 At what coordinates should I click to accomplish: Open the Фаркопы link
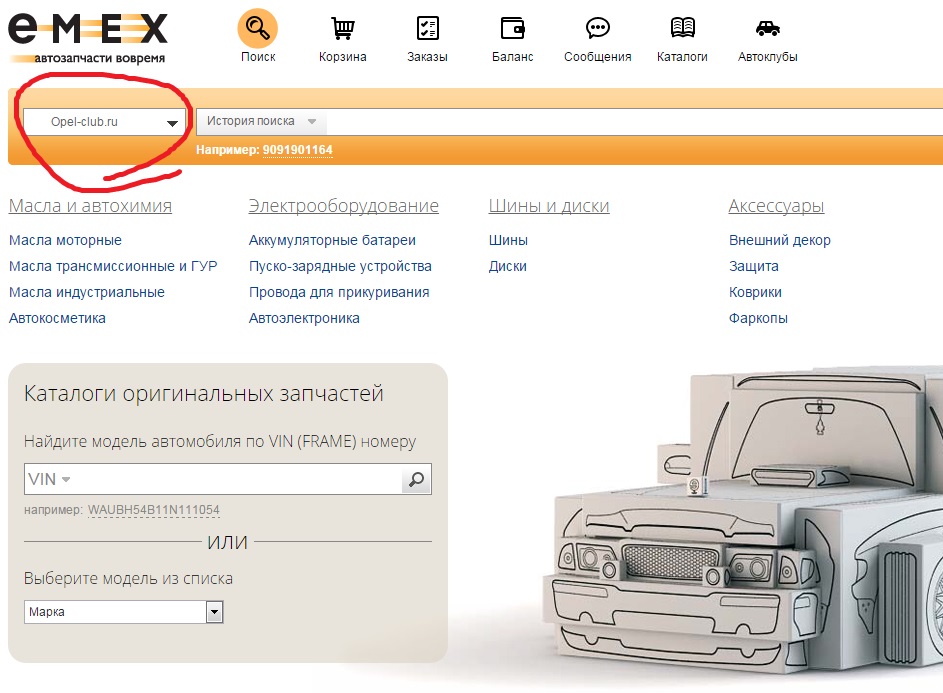[758, 318]
